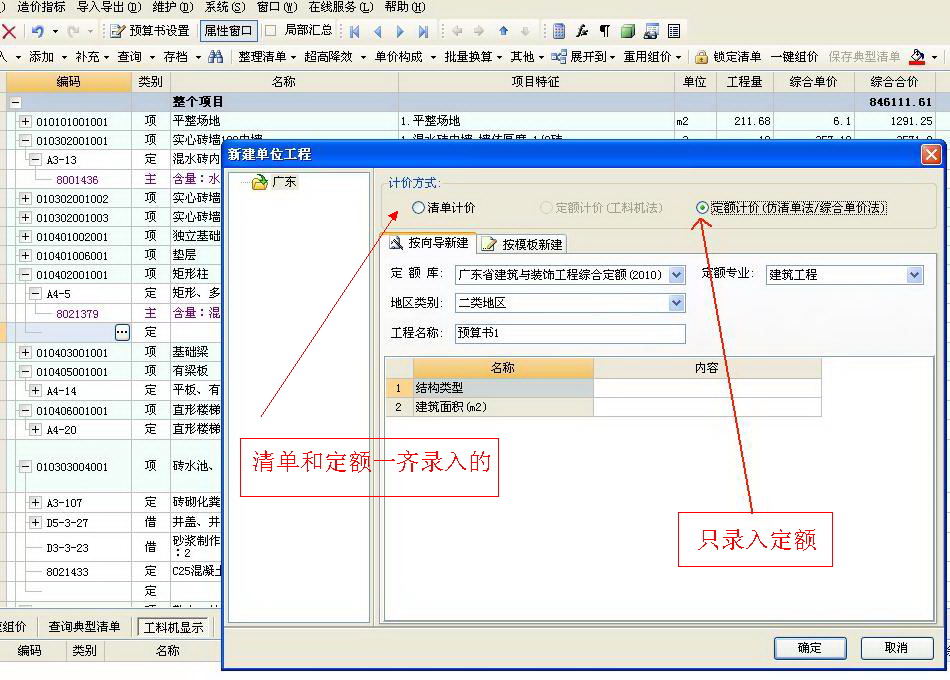Expand the A4-14 sub-row
Viewport: 950px width, 680px height.
(35, 391)
